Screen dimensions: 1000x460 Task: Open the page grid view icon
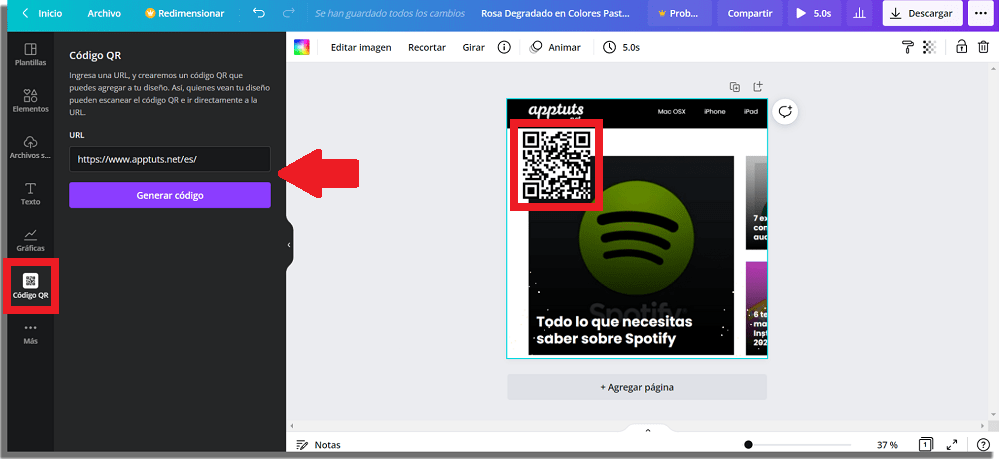coord(927,444)
